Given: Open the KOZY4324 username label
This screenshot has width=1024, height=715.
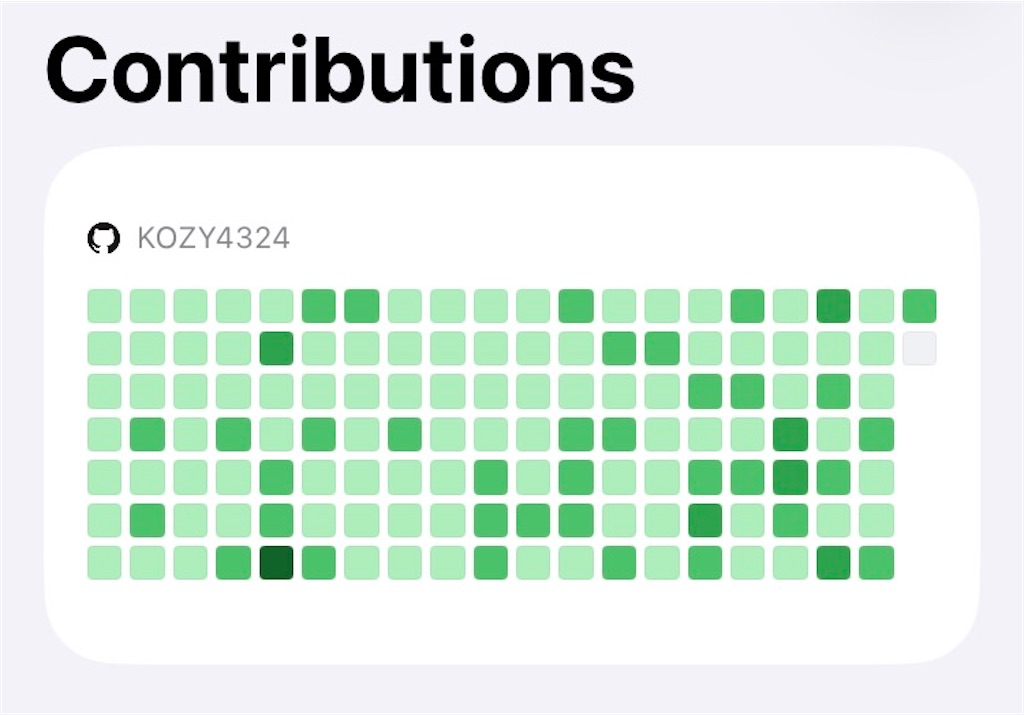Looking at the screenshot, I should click(214, 238).
